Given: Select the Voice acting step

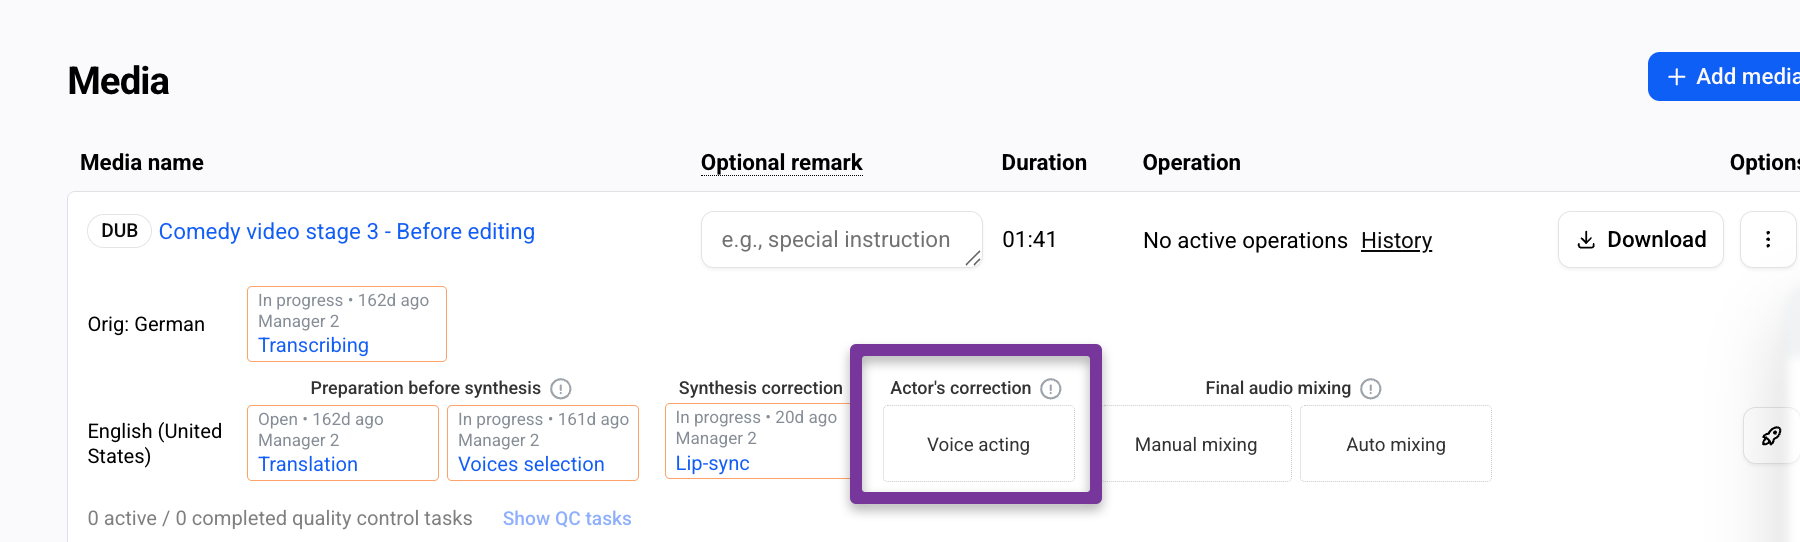Looking at the screenshot, I should pyautogui.click(x=978, y=444).
